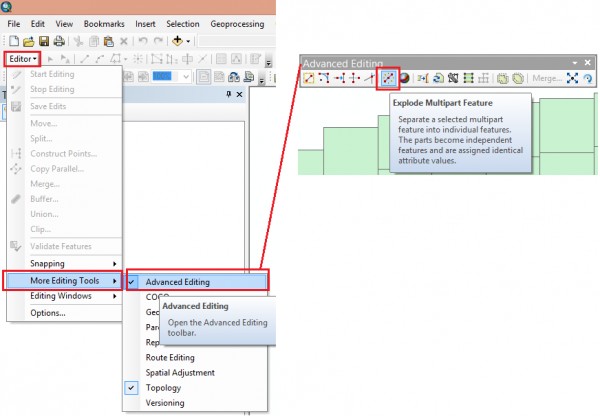Open the Geoprocessing menu
This screenshot has height=416, width=600.
click(237, 24)
